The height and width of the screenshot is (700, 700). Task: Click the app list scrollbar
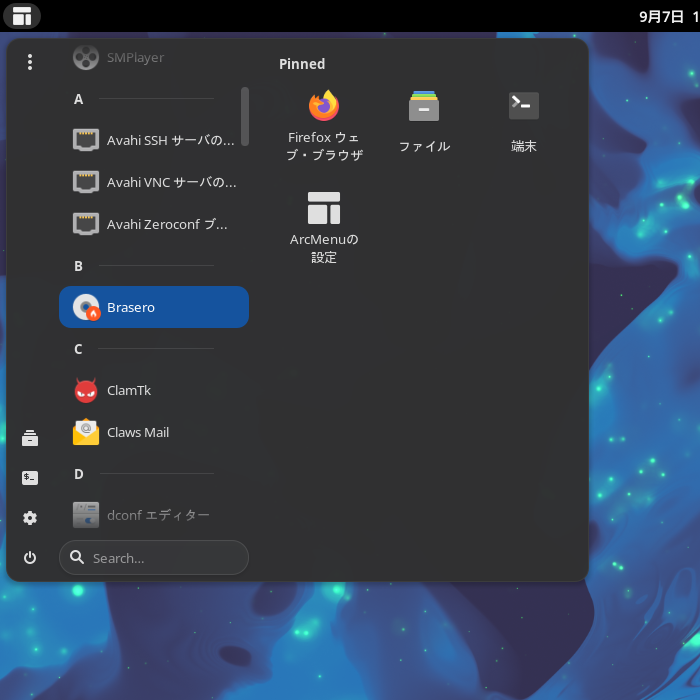click(x=245, y=116)
